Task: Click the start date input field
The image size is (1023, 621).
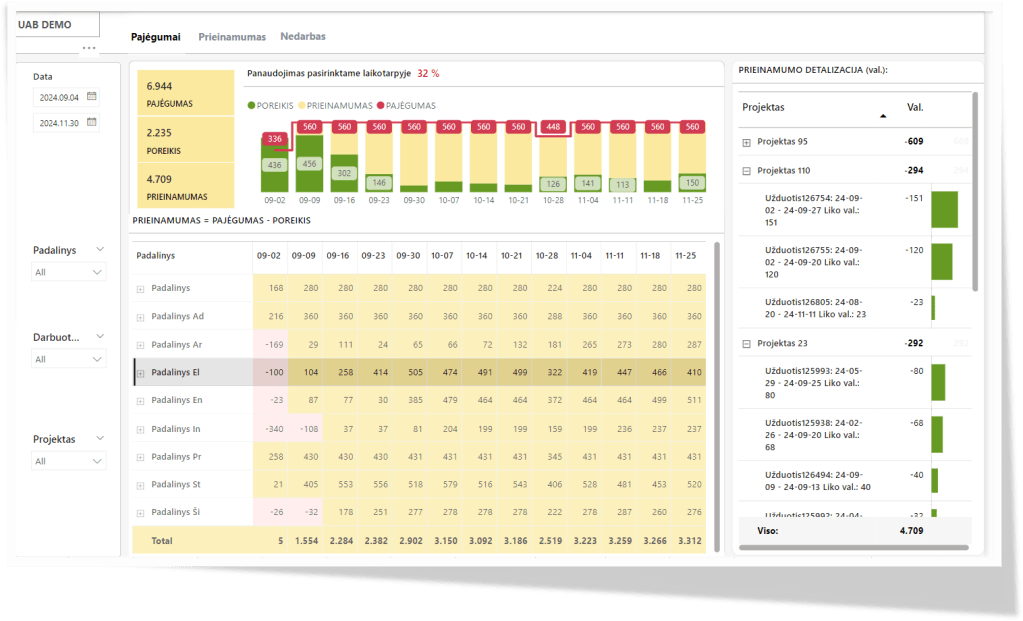Action: [x=58, y=97]
